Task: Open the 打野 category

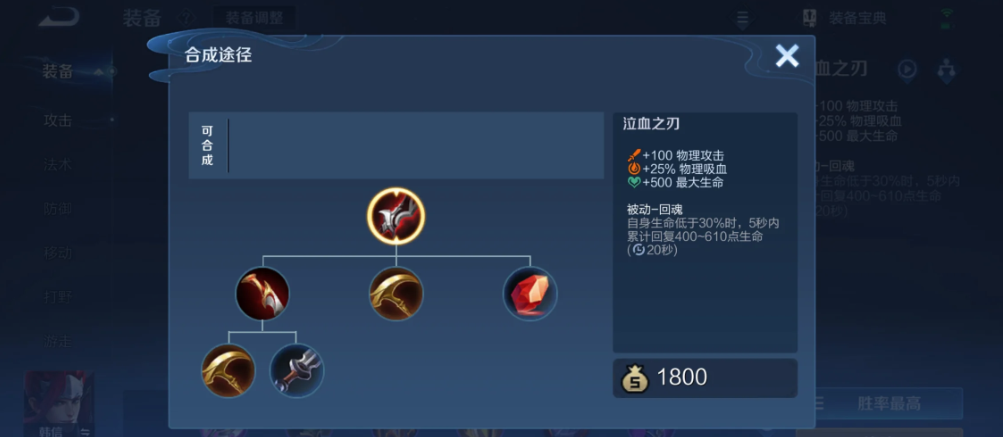Action: pos(58,297)
